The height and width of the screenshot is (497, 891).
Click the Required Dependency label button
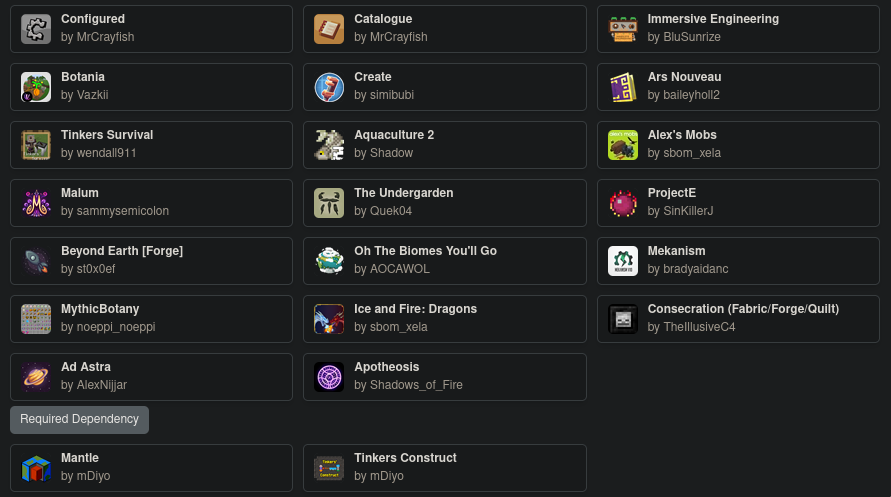pos(79,420)
